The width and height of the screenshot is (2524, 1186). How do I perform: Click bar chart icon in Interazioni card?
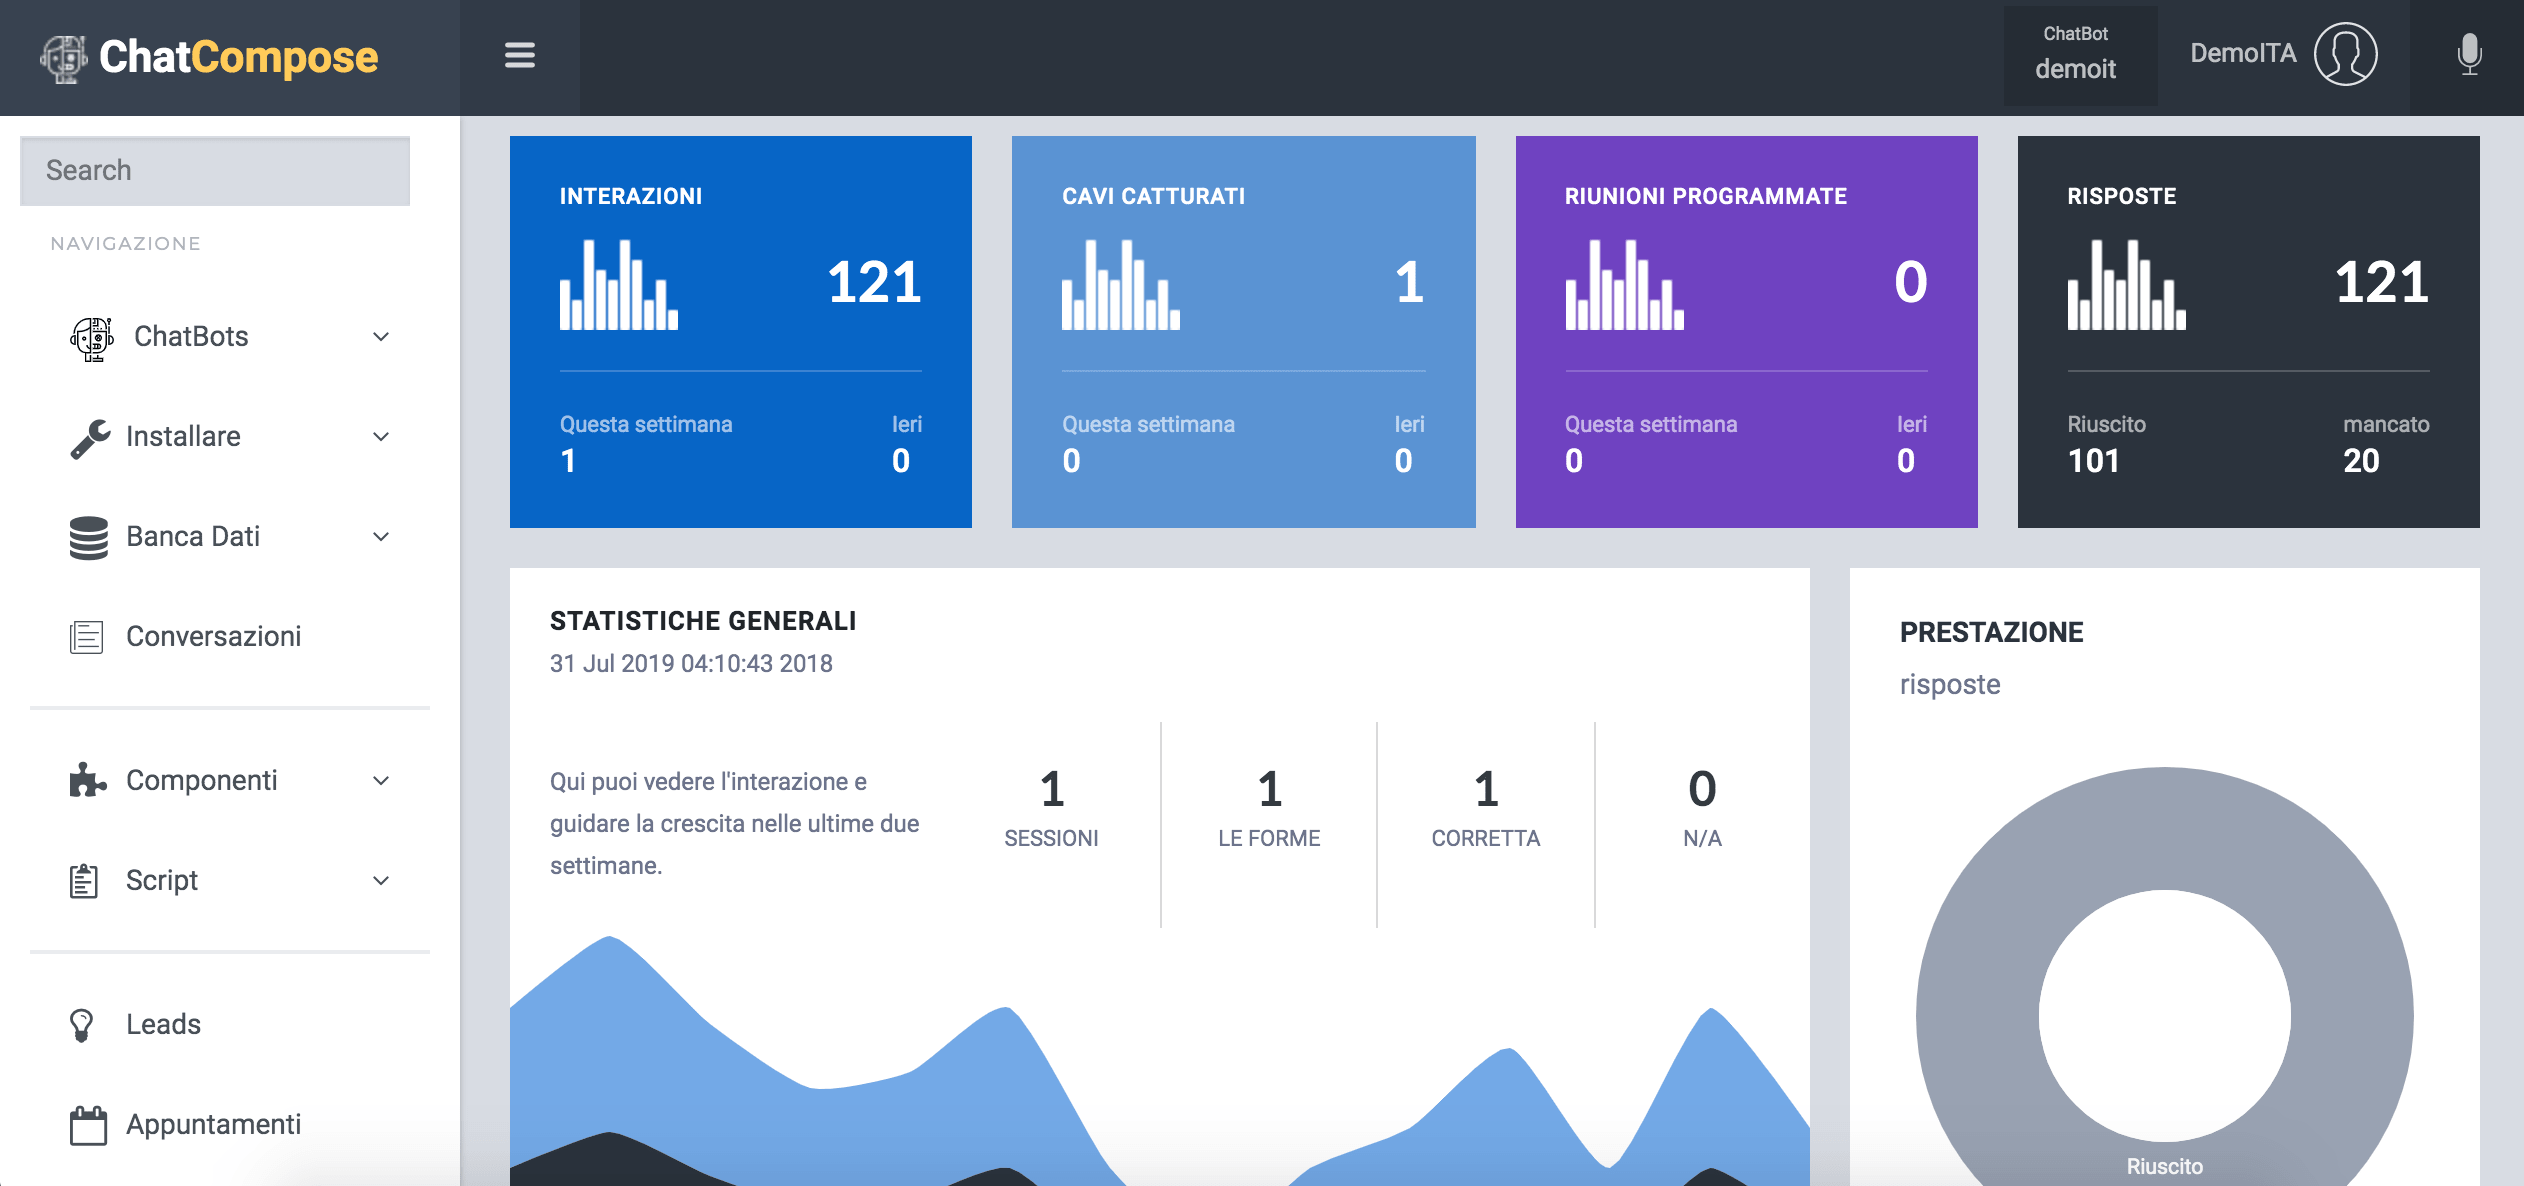pyautogui.click(x=619, y=285)
